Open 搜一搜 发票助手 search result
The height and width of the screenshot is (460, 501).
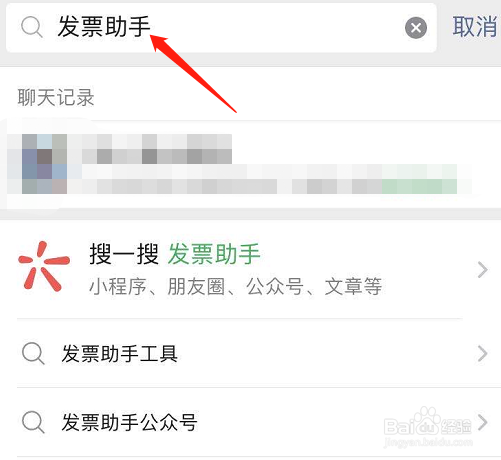pyautogui.click(x=250, y=269)
